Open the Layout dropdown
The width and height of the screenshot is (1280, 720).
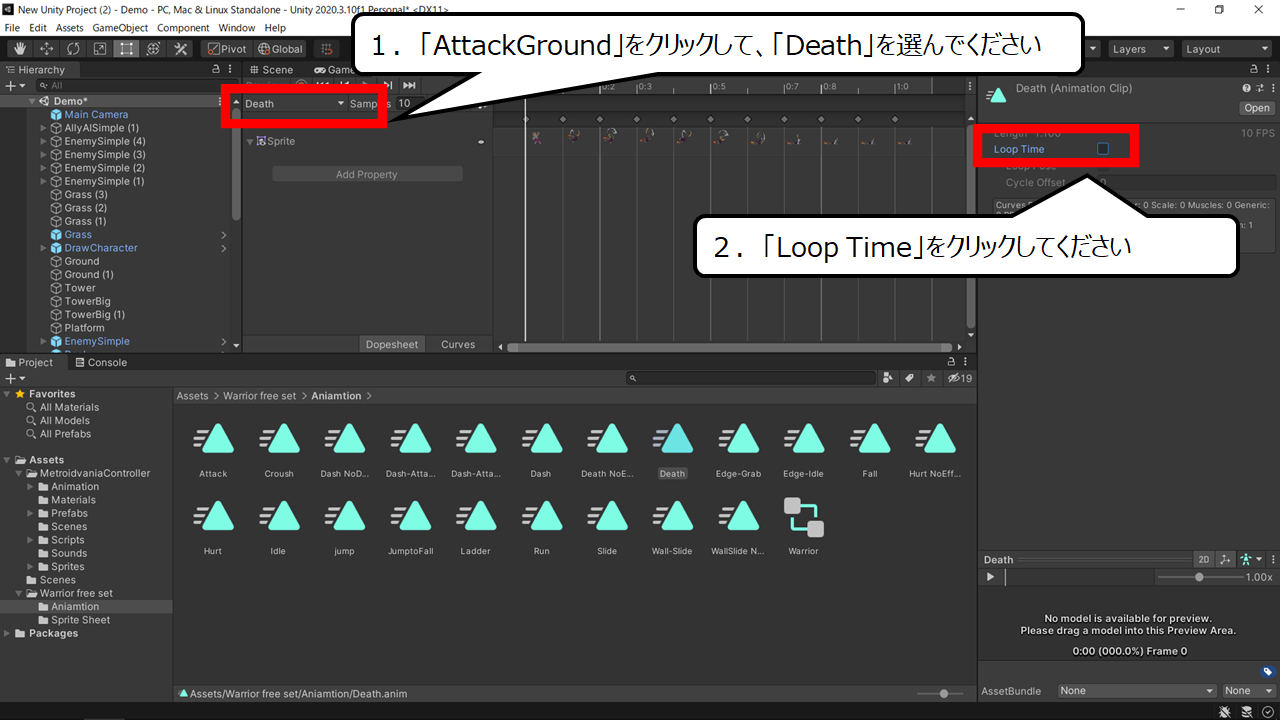(x=1225, y=49)
